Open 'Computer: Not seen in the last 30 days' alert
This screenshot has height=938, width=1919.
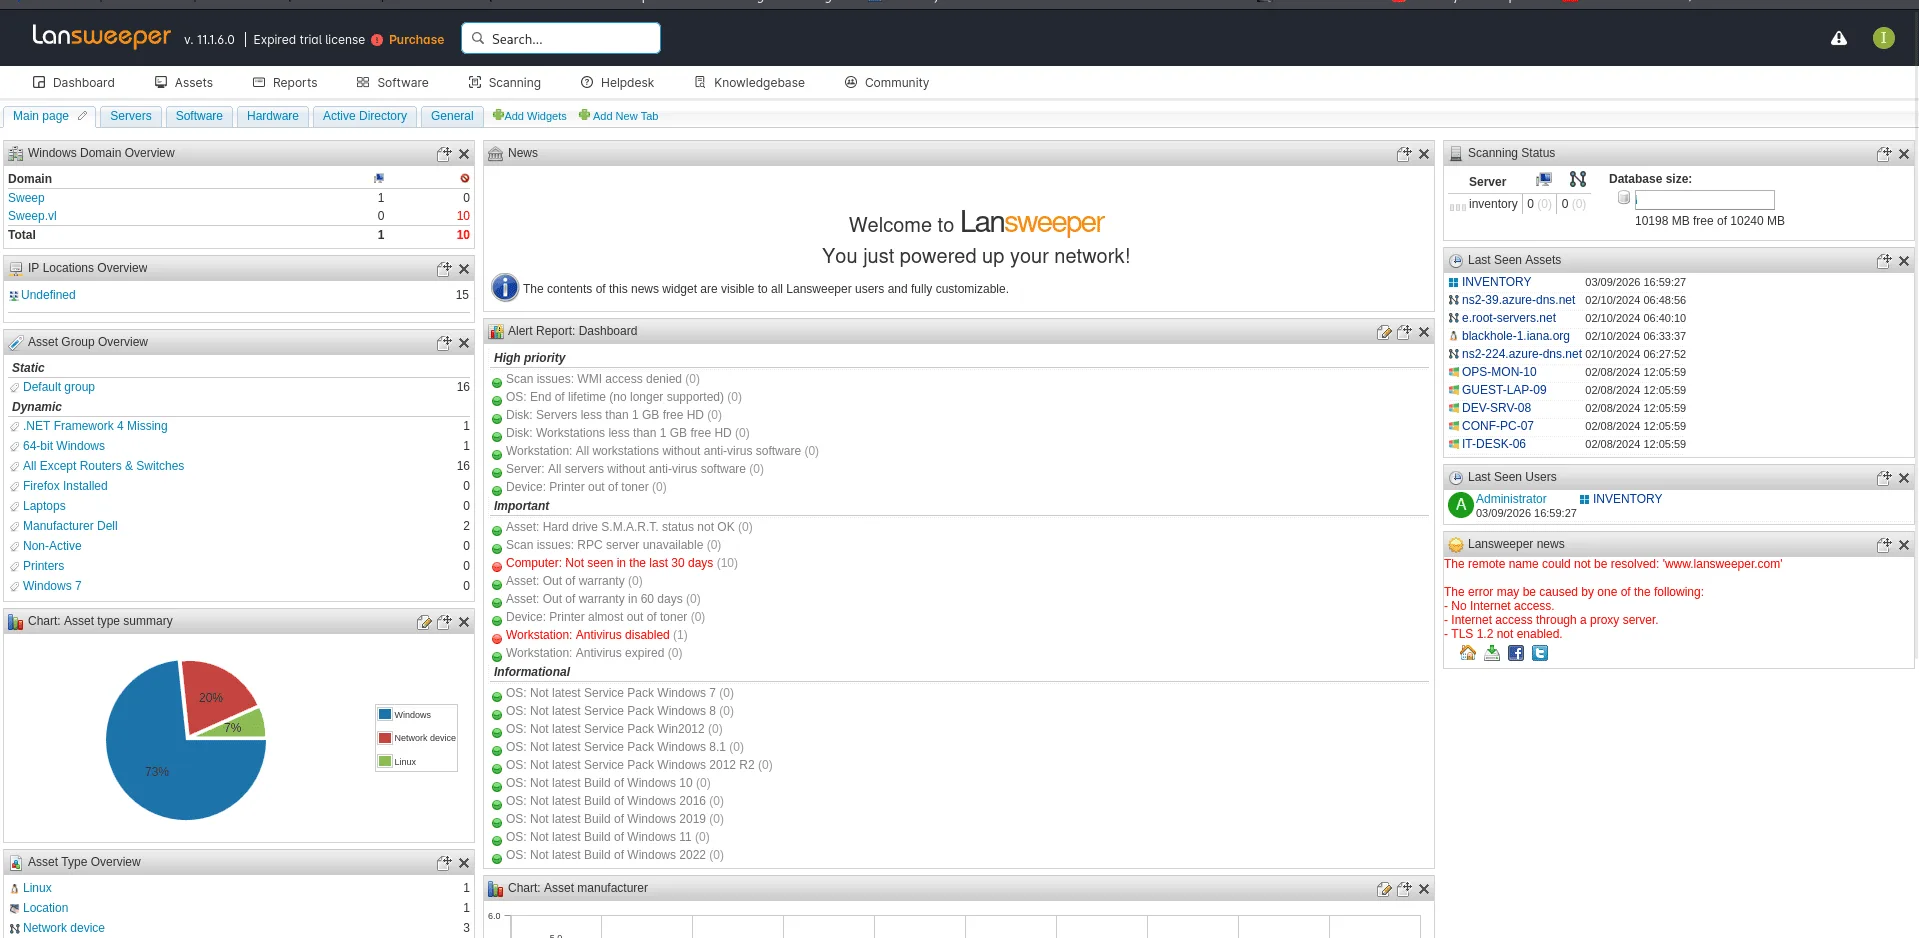click(609, 563)
